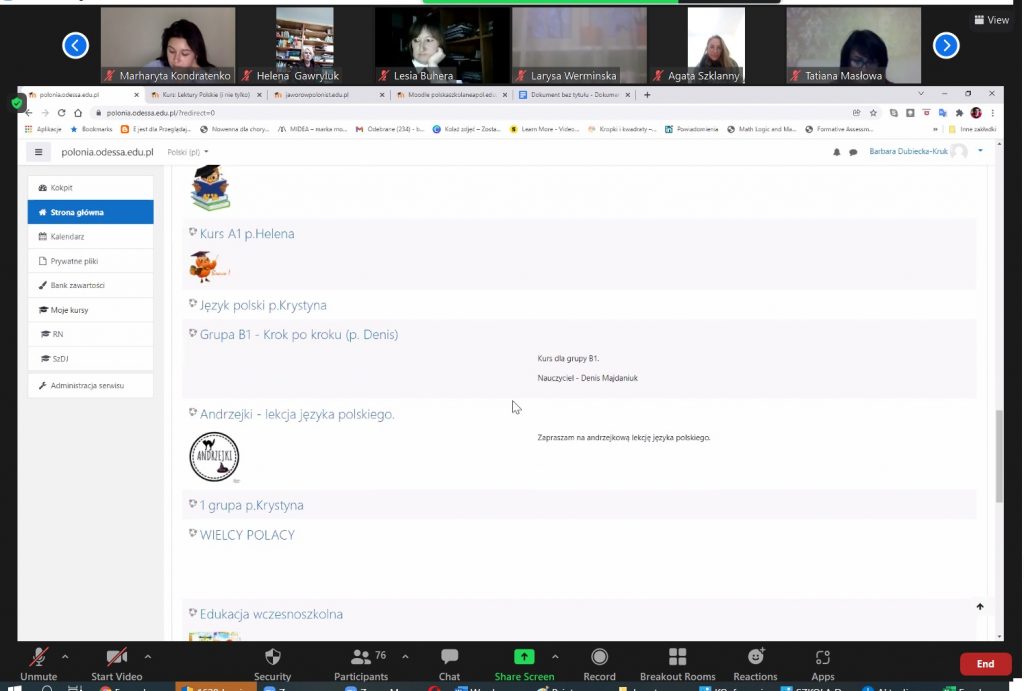
Task: Open the Polski (pl) language dropdown
Action: [188, 152]
